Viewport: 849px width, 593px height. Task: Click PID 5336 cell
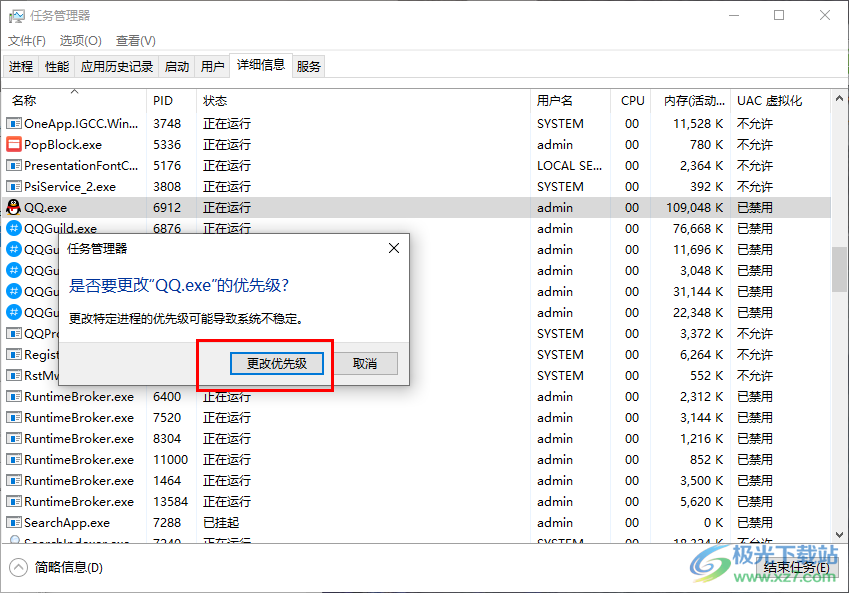click(167, 145)
